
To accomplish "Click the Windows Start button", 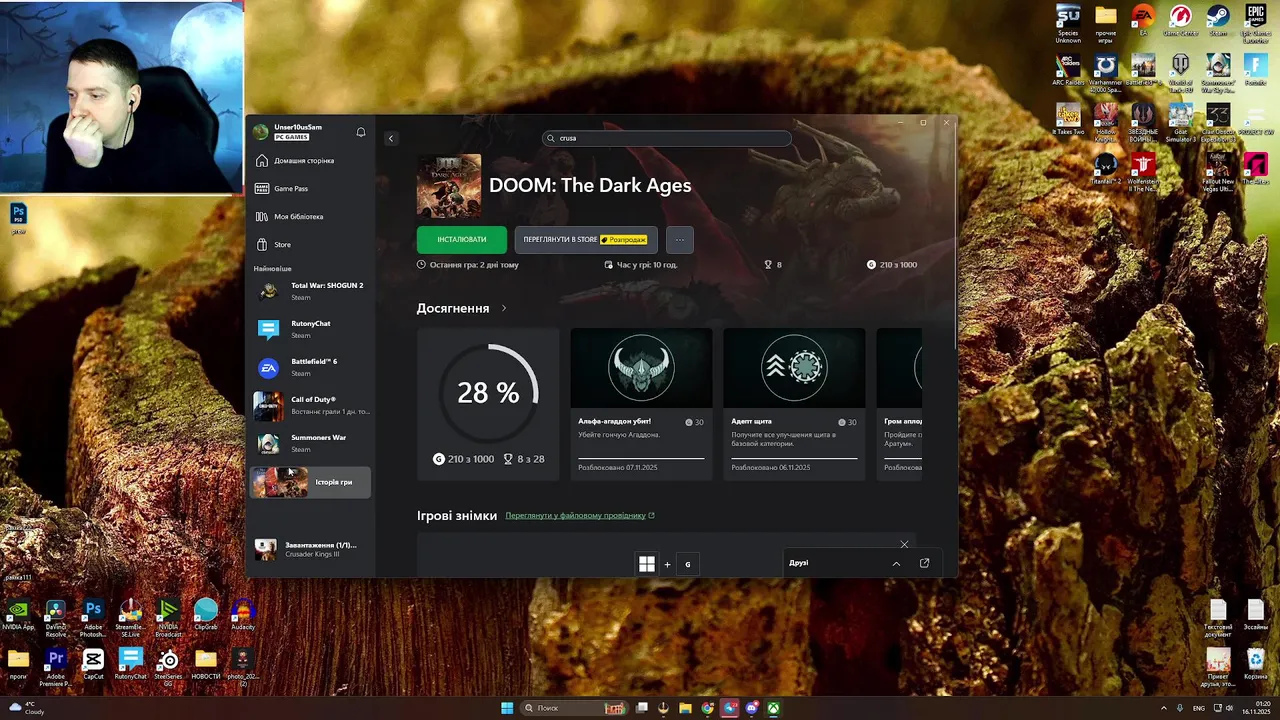I will tap(507, 708).
